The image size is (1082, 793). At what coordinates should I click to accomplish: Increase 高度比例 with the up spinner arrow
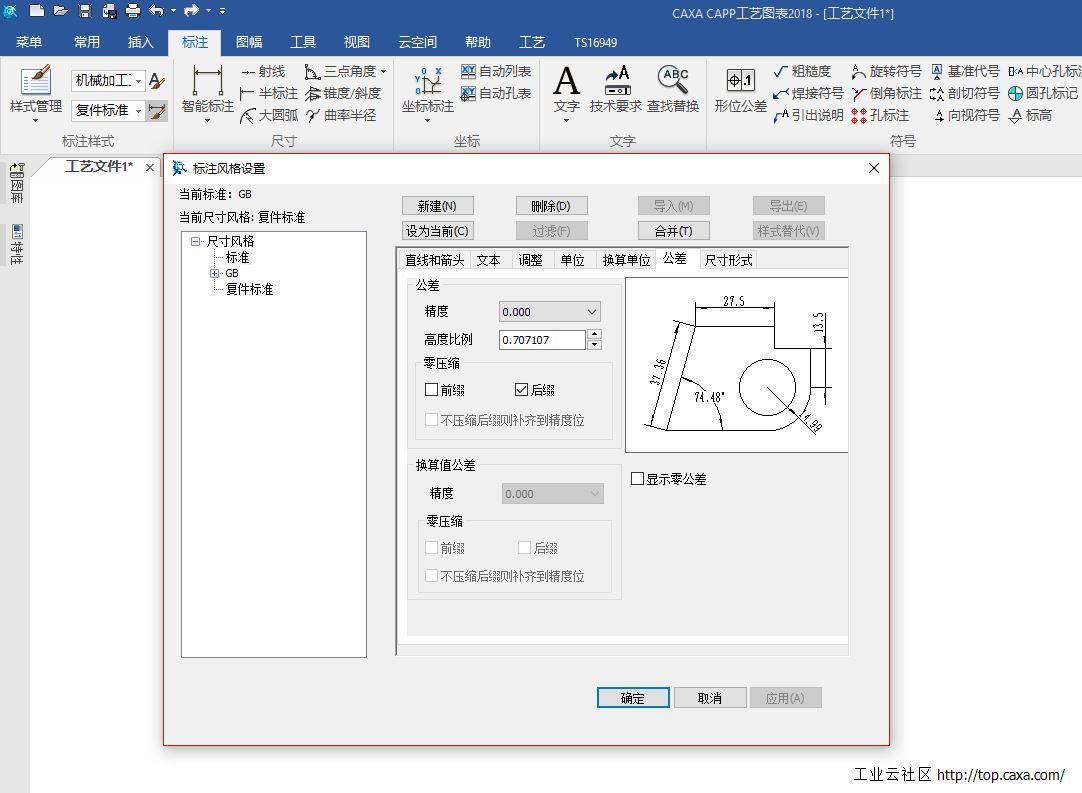tap(595, 335)
